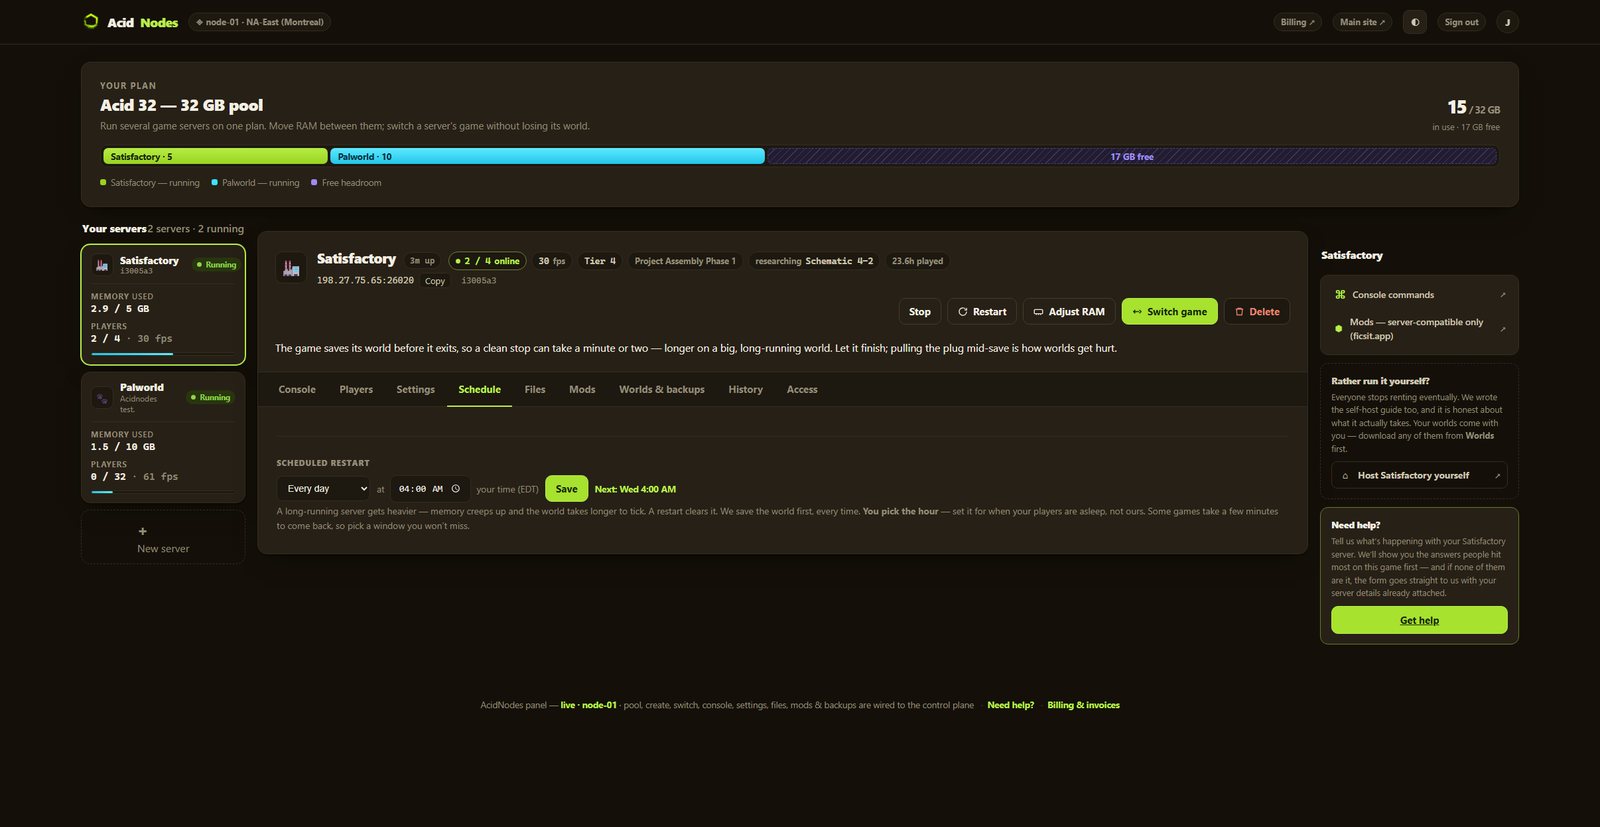Viewport: 1600px width, 827px height.
Task: Open the Every day frequency dropdown
Action: coord(324,489)
